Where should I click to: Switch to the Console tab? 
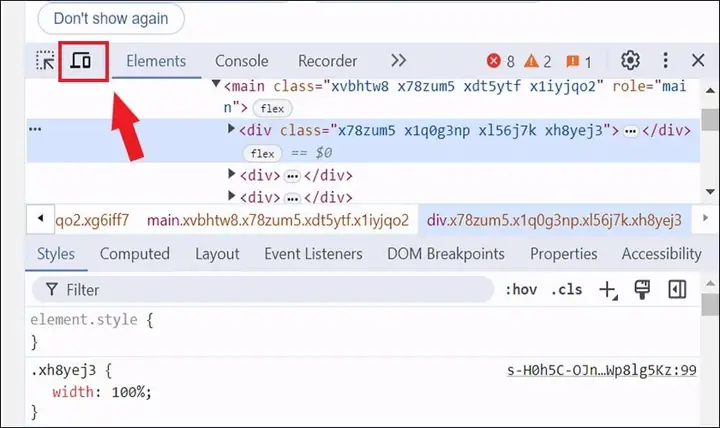click(x=242, y=61)
